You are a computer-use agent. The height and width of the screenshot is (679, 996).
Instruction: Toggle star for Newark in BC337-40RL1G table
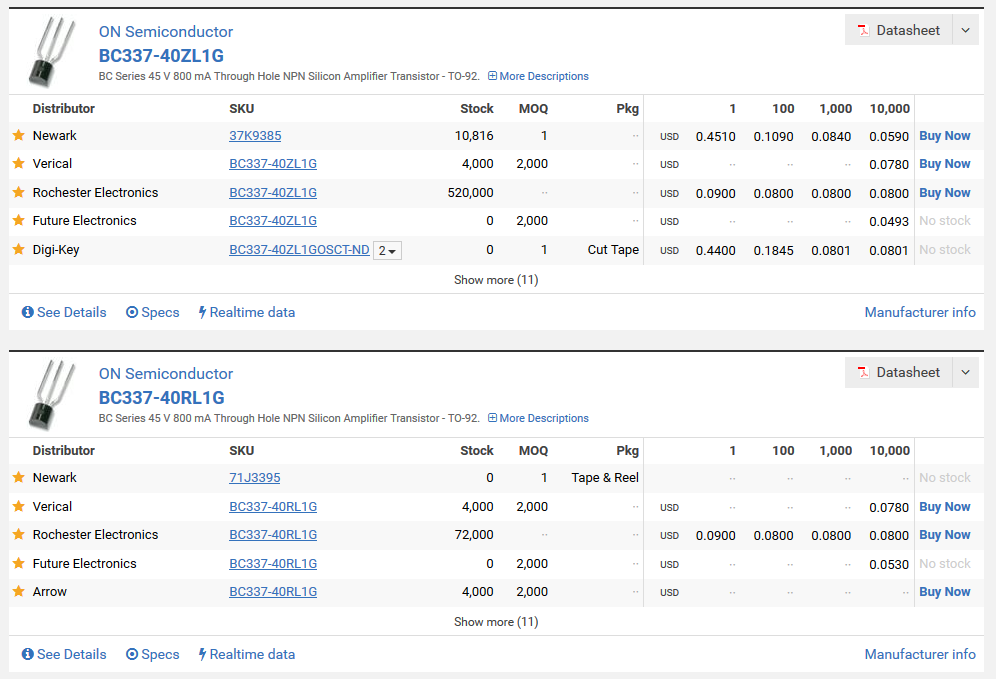(18, 477)
